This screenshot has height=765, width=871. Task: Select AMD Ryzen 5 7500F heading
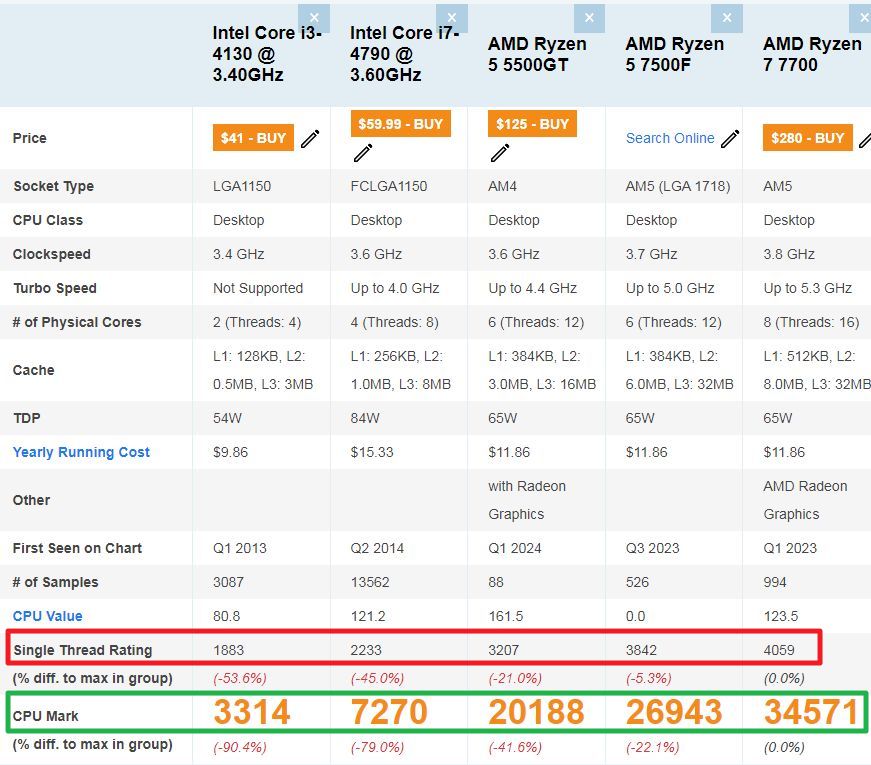(674, 54)
